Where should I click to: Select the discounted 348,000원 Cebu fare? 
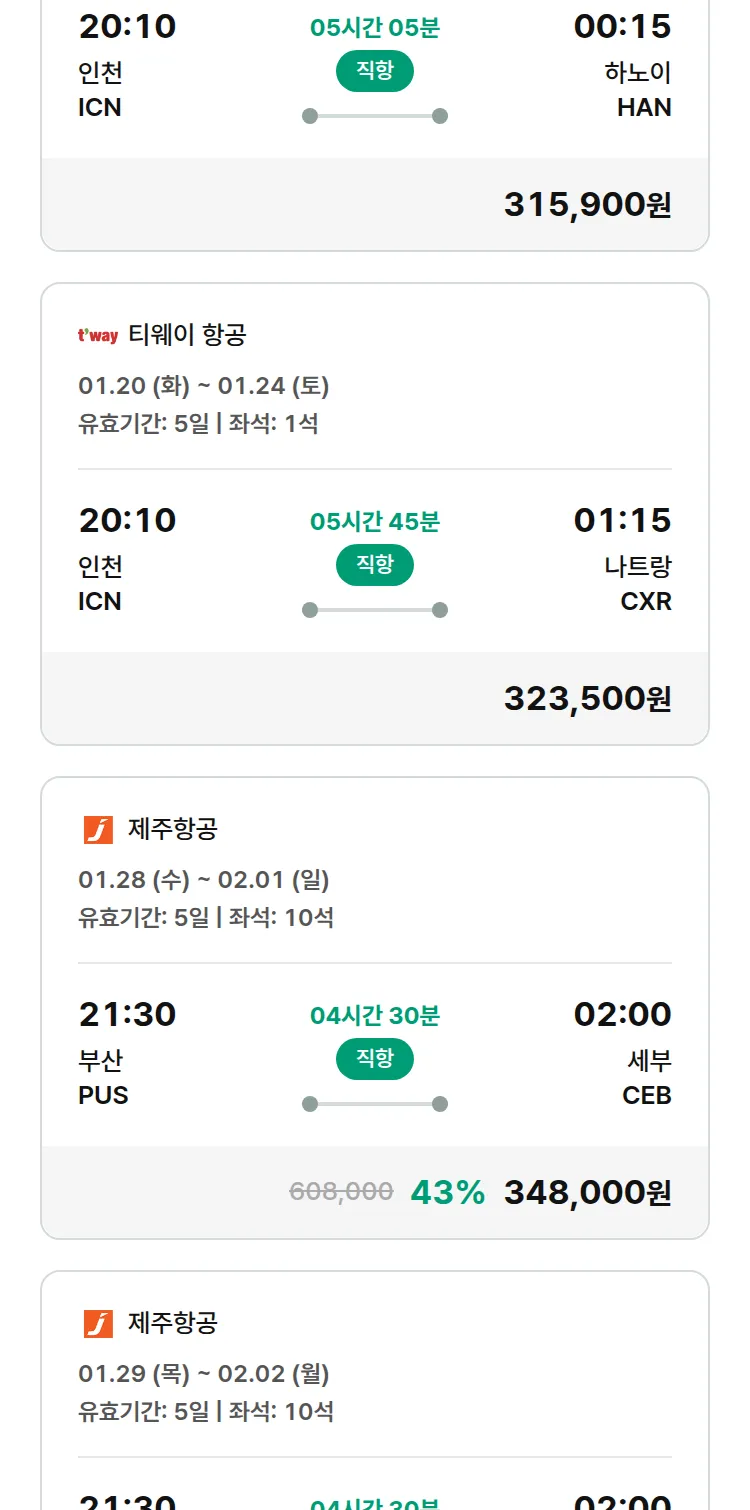coord(587,1192)
